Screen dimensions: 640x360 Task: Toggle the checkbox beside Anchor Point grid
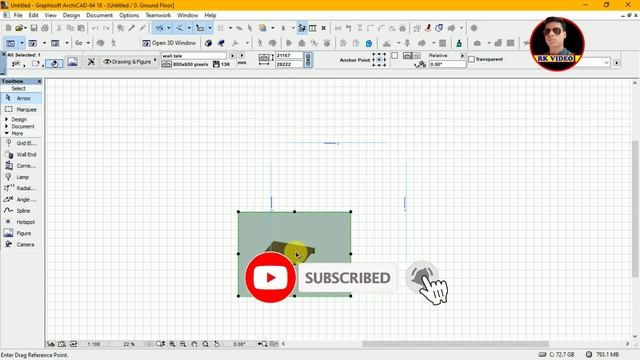[x=395, y=55]
